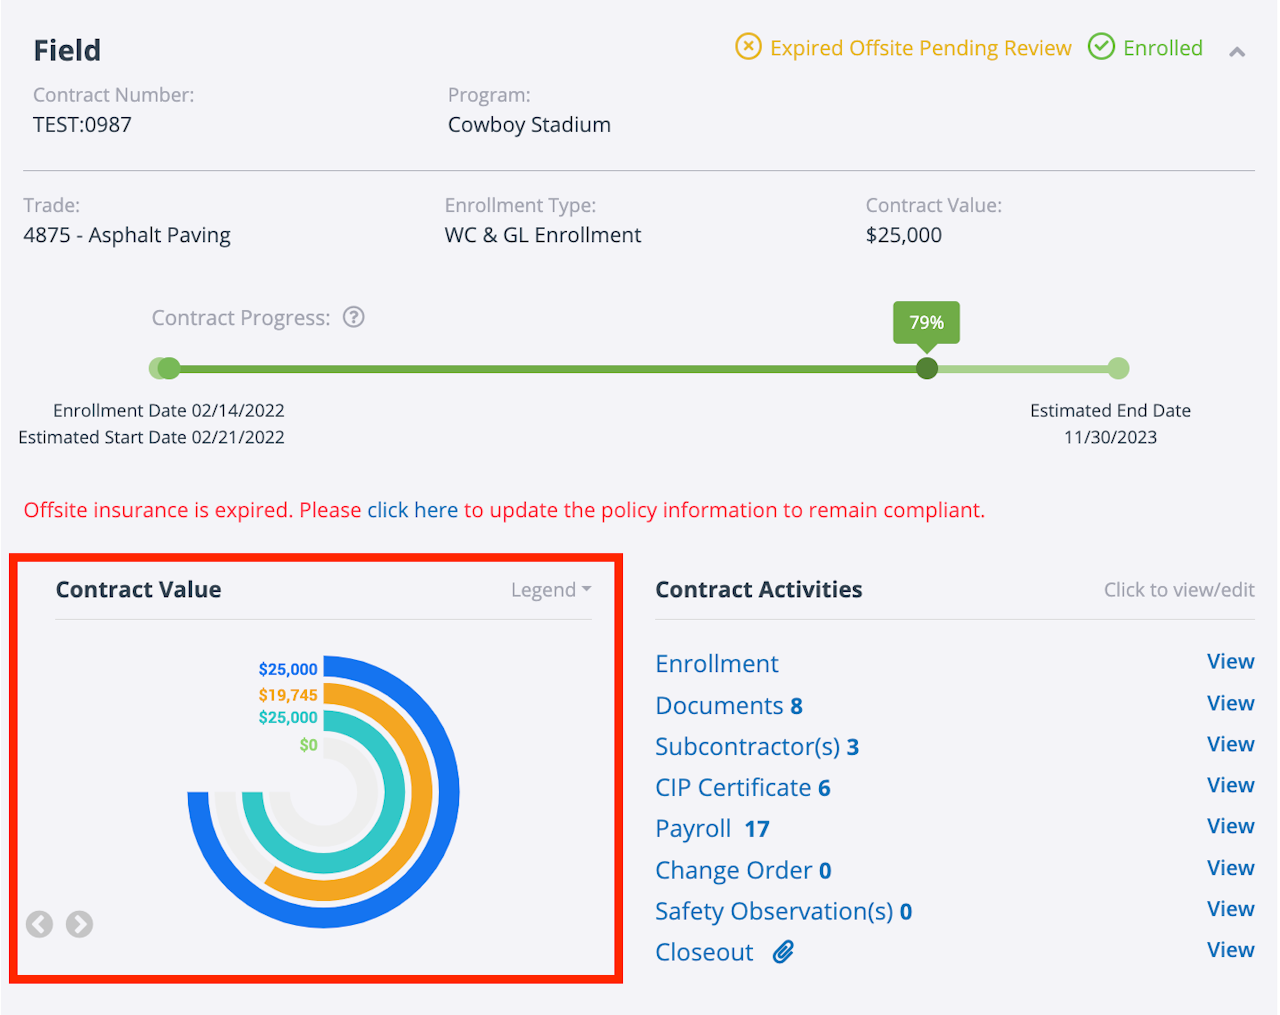View the Payroll row

[x=1230, y=827]
